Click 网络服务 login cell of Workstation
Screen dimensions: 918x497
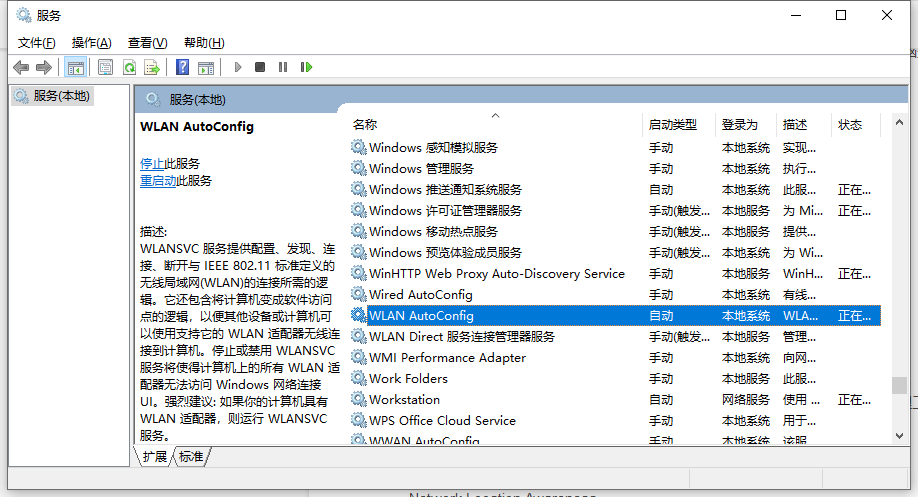(x=746, y=400)
